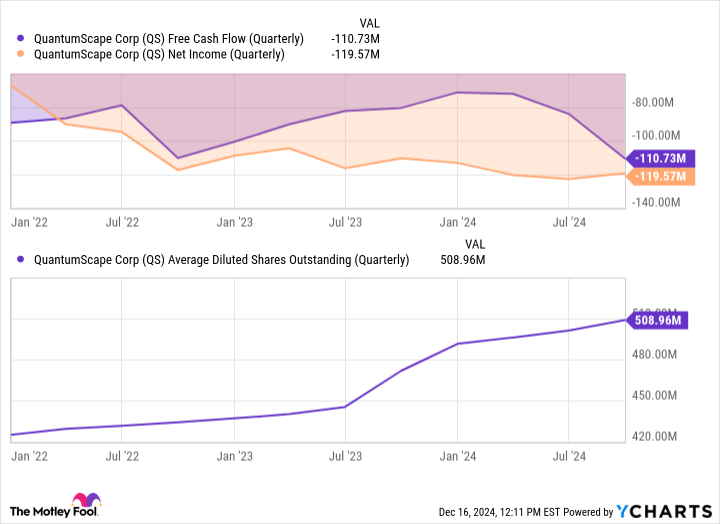Viewport: 720px width, 524px height.
Task: Click the 508.96M value in lower legend
Action: [462, 260]
